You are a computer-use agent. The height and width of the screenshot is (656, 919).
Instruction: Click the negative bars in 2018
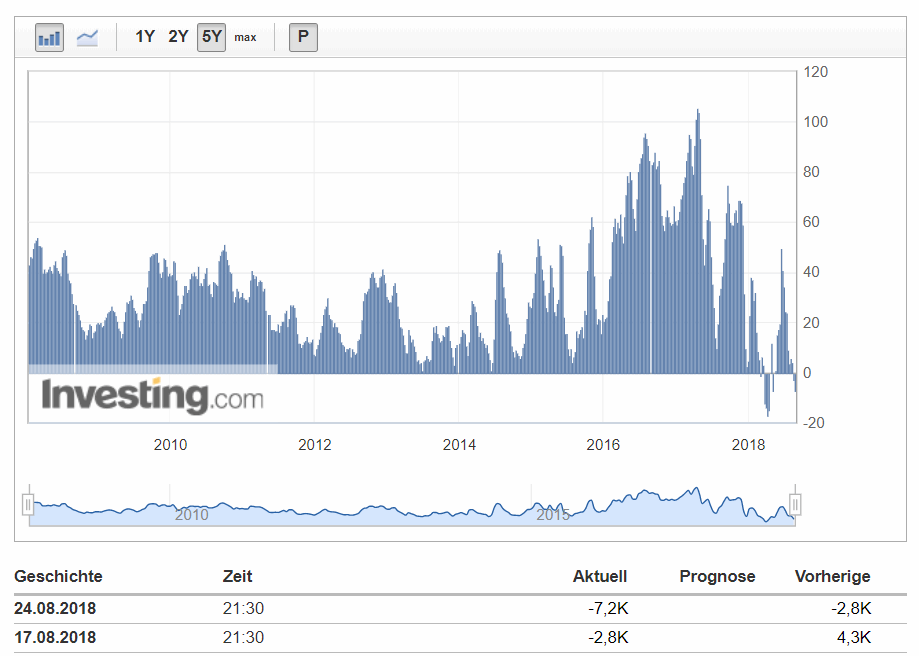767,395
